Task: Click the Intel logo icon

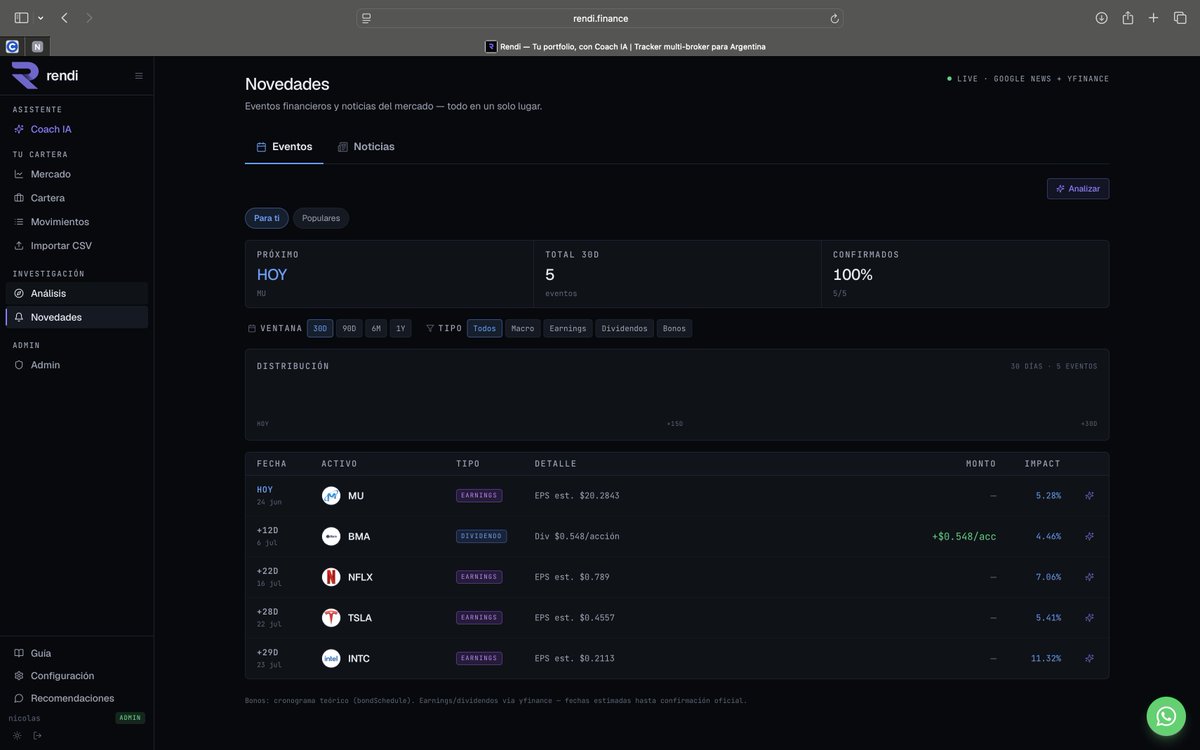Action: (331, 658)
